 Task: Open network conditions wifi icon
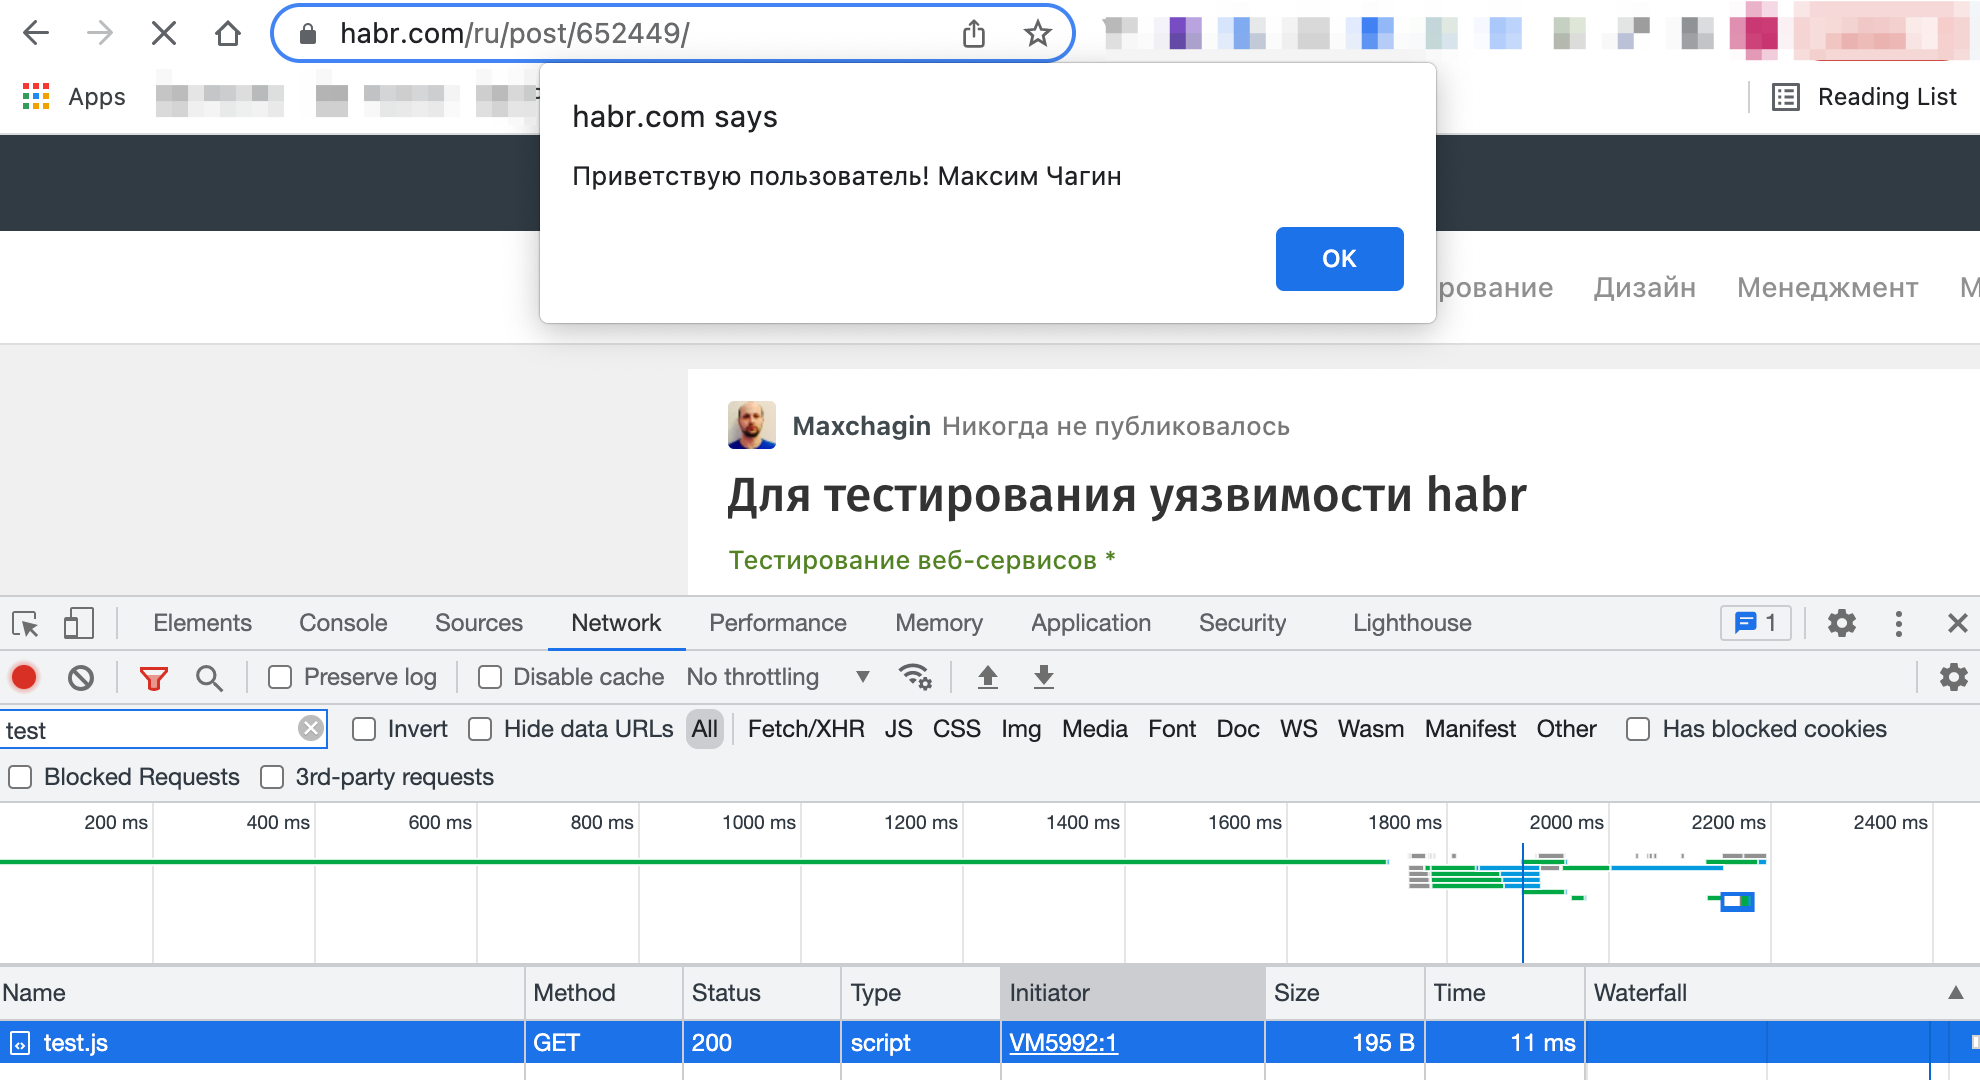pos(915,677)
